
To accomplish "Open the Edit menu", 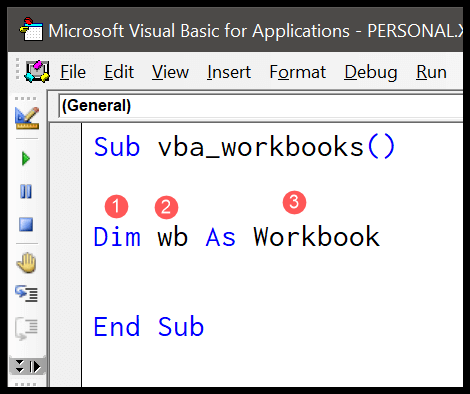I will pos(119,72).
